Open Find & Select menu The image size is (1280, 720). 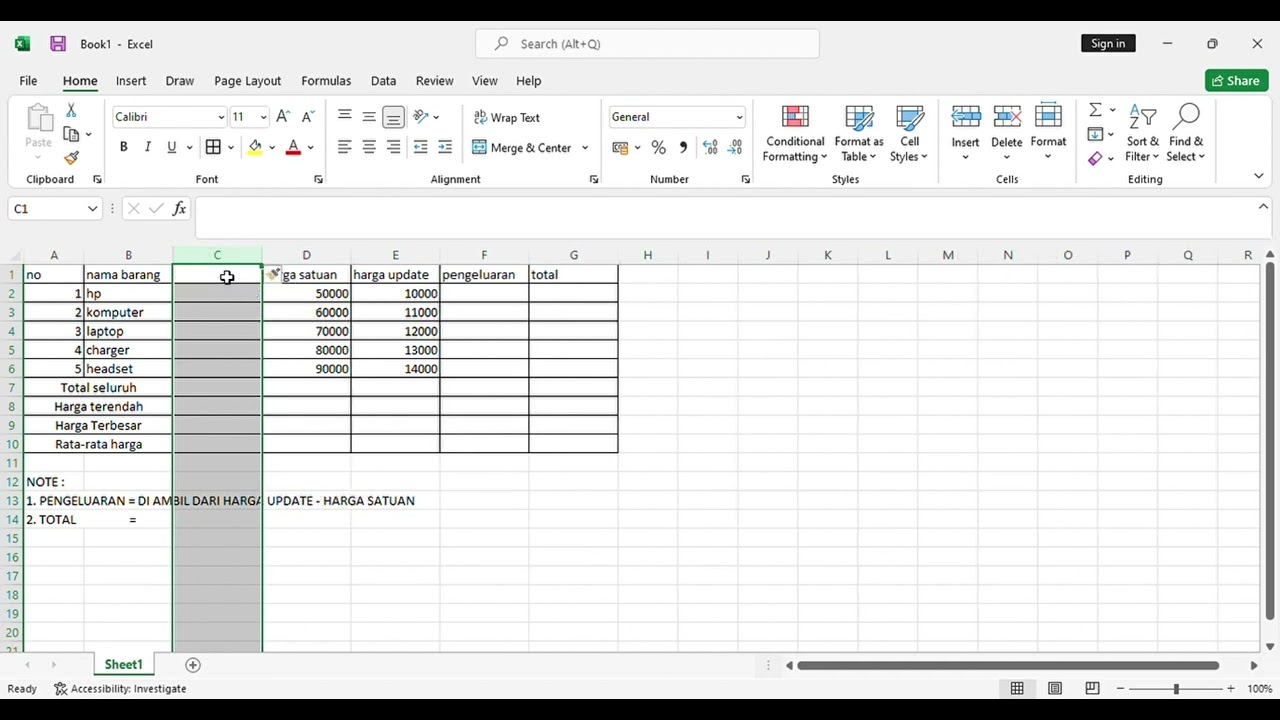1186,133
